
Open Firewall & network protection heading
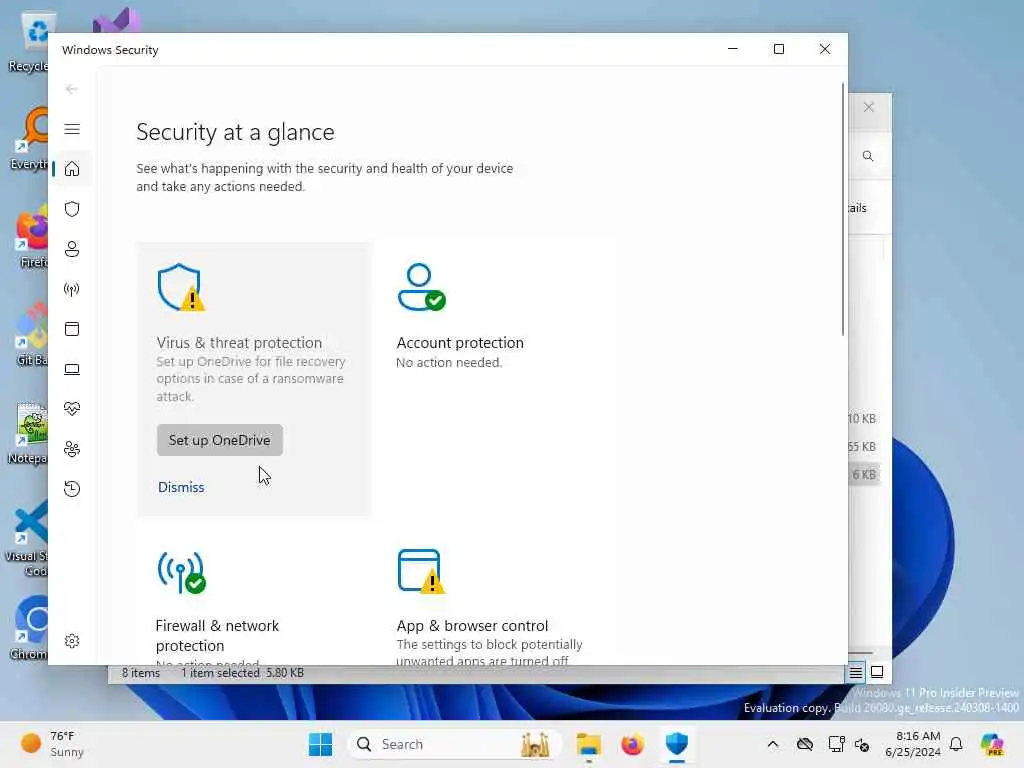tap(217, 635)
